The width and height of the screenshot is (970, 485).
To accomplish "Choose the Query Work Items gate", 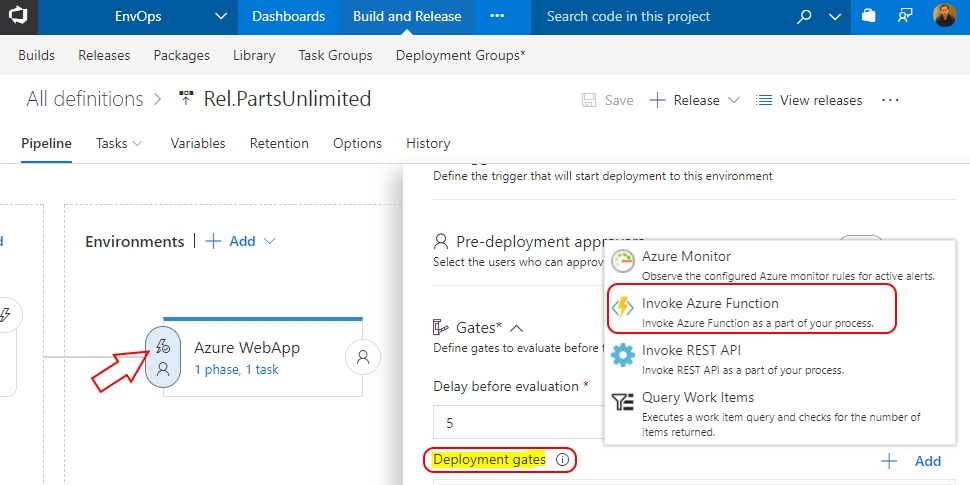I will tap(780, 413).
